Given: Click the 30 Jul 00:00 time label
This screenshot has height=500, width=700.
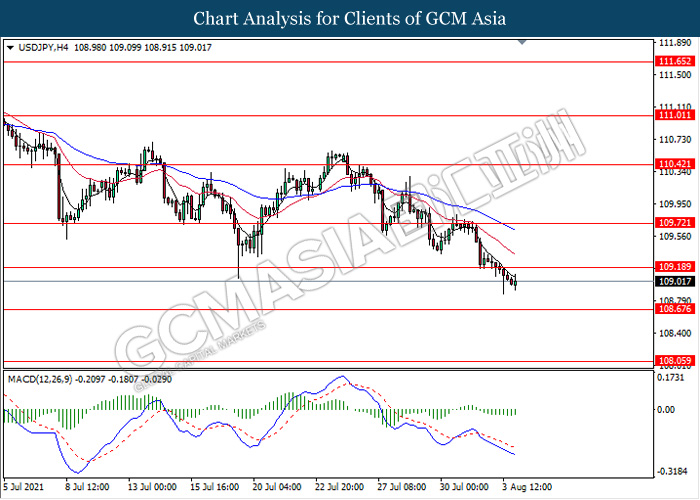Looking at the screenshot, I should (464, 487).
